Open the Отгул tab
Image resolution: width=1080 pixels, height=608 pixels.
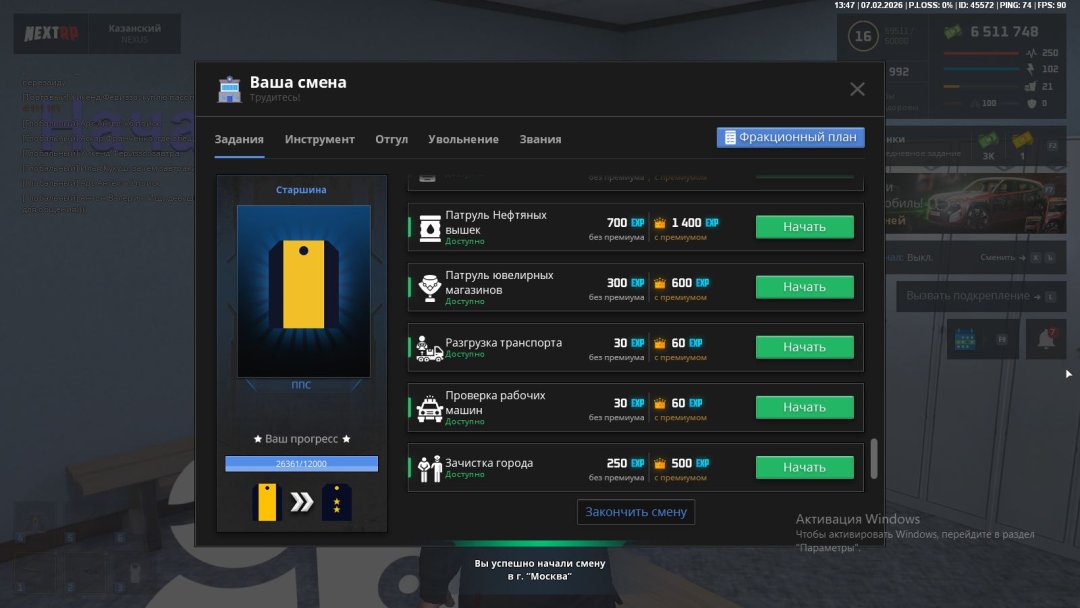(391, 139)
